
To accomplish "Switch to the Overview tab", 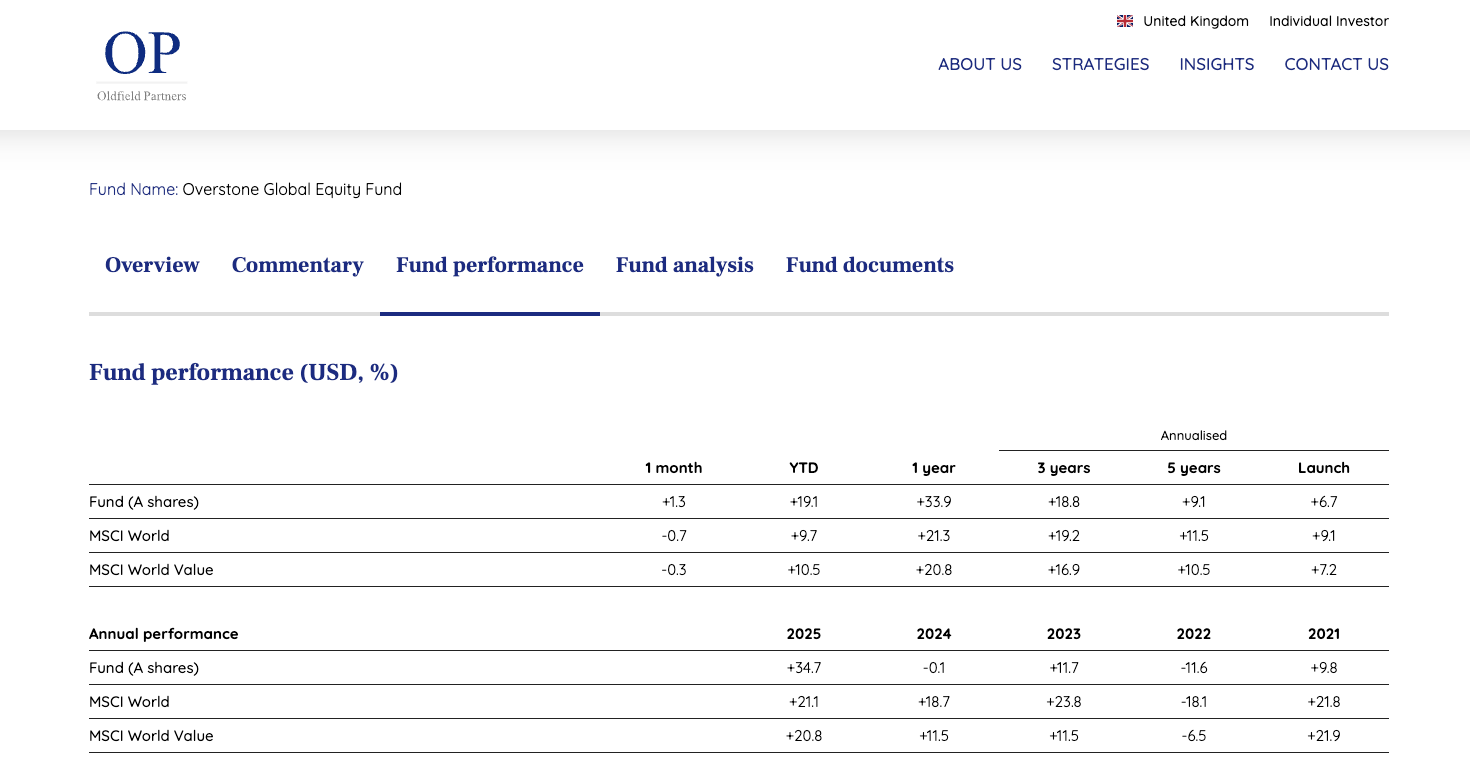I will point(152,265).
